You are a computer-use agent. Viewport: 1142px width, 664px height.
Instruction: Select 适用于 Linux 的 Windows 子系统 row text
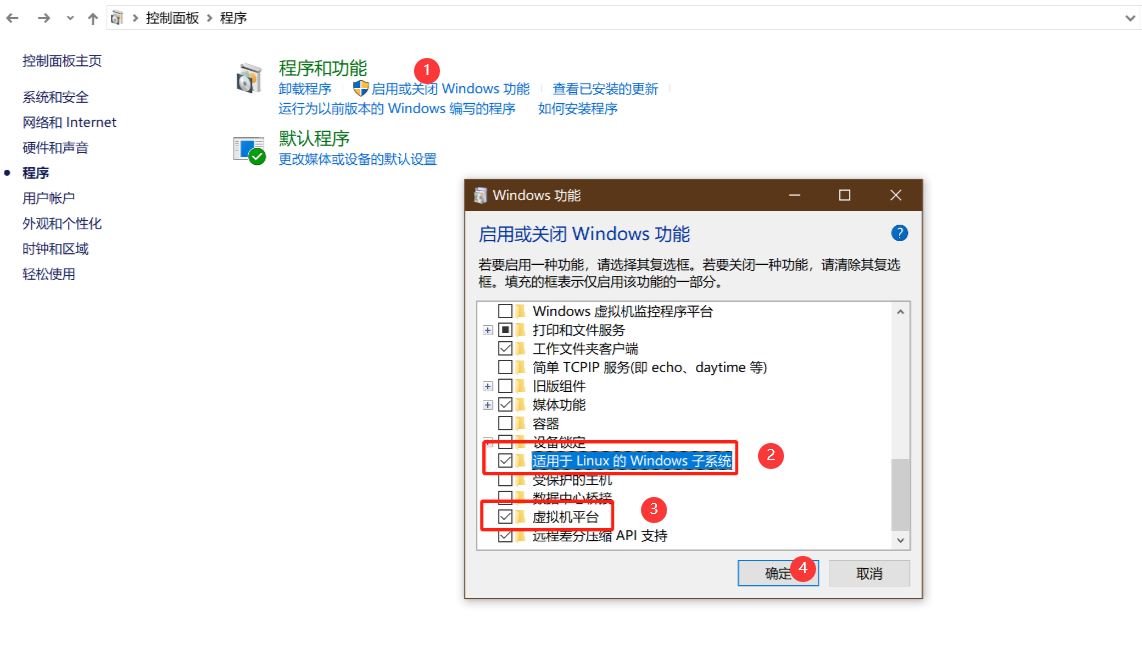[x=631, y=461]
